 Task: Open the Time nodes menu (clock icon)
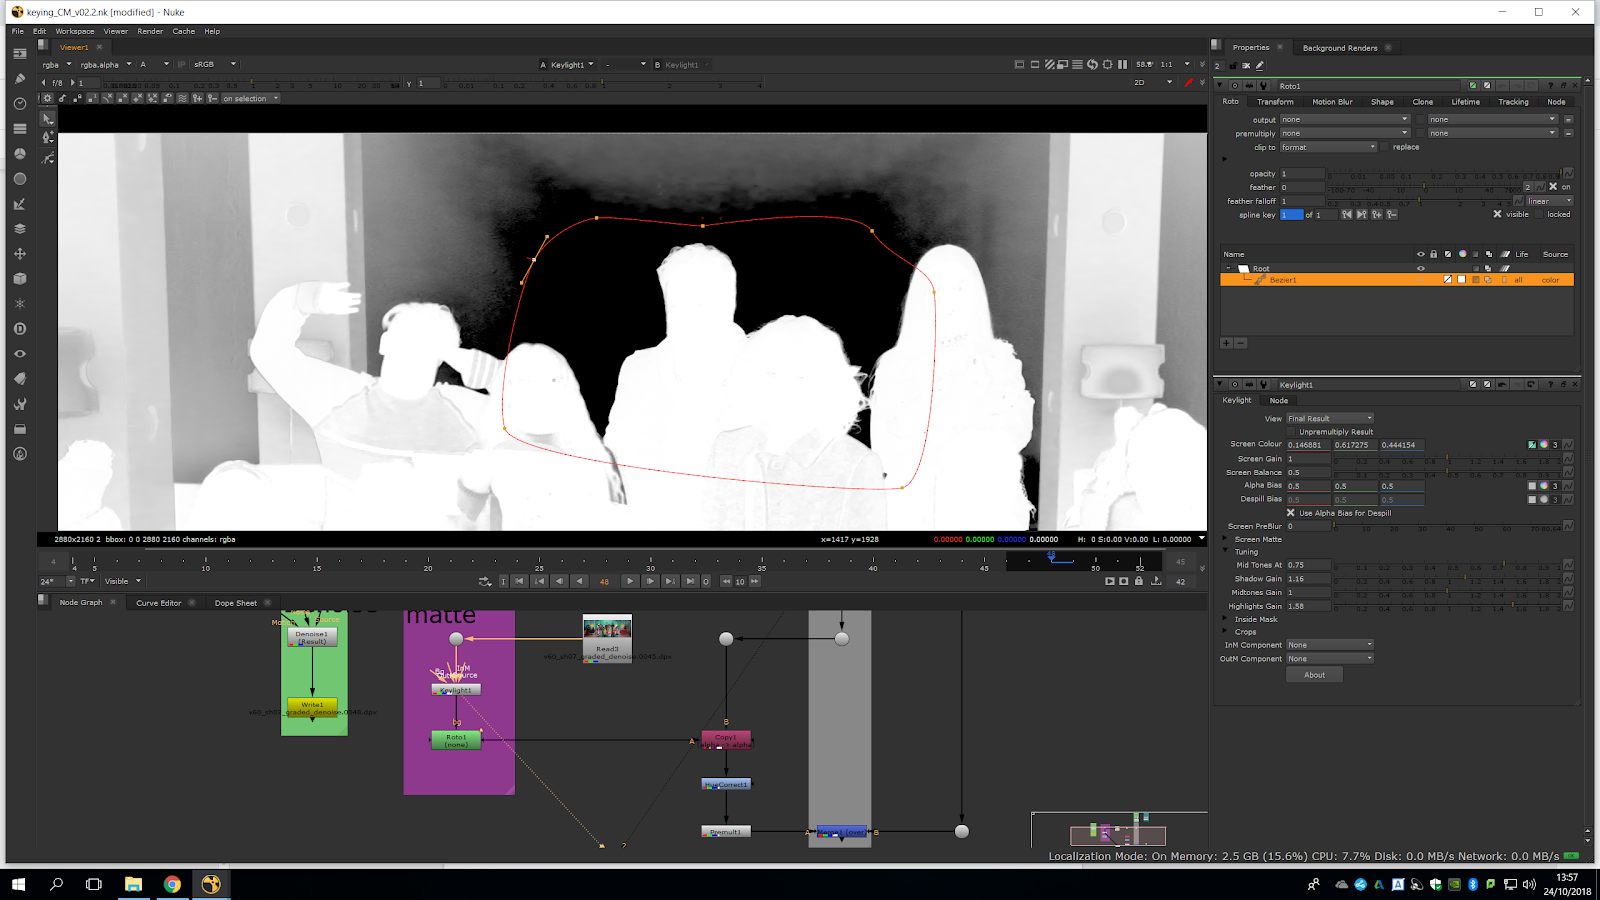point(20,104)
